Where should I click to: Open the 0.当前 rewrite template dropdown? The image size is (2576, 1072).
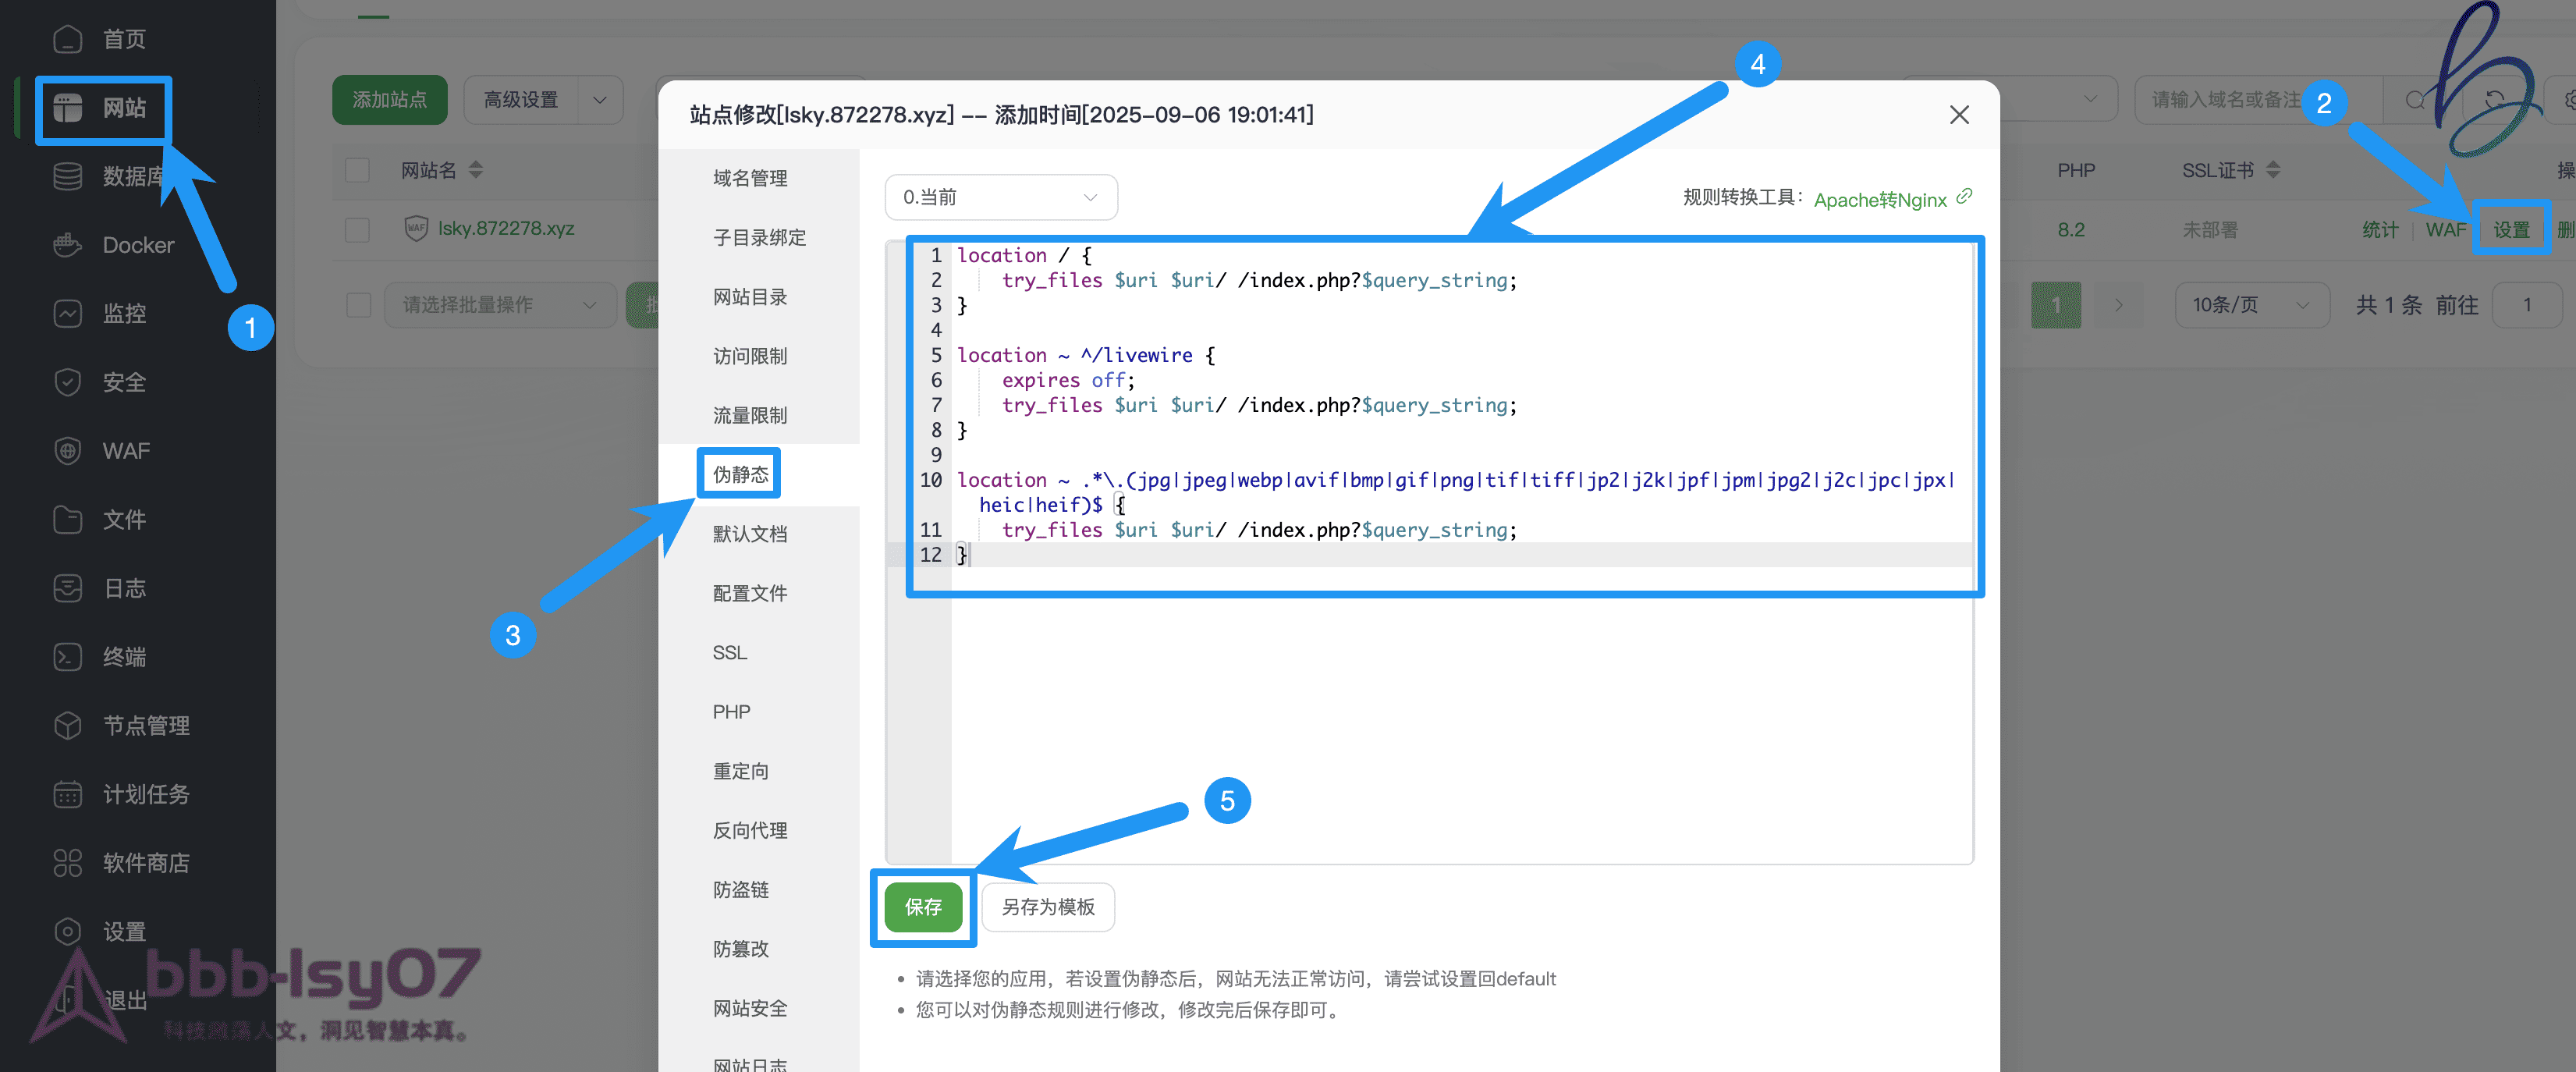(1000, 197)
